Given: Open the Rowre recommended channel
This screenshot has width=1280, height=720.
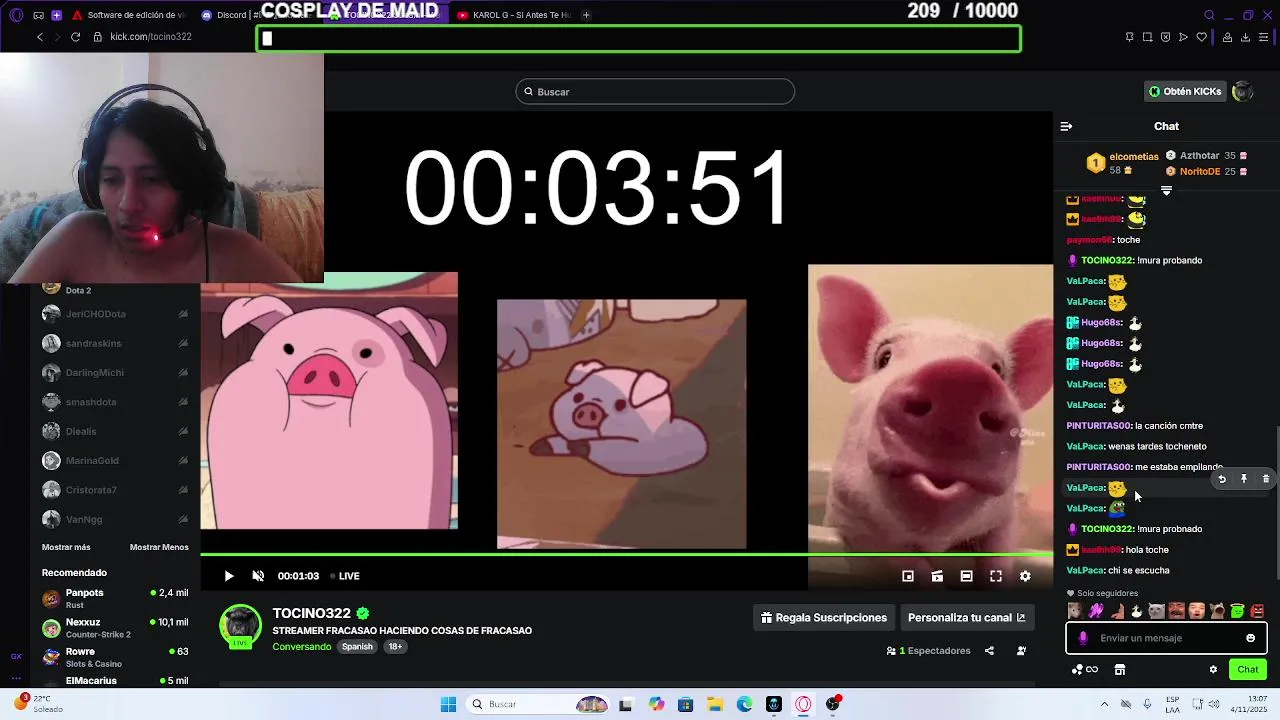Looking at the screenshot, I should (x=115, y=657).
